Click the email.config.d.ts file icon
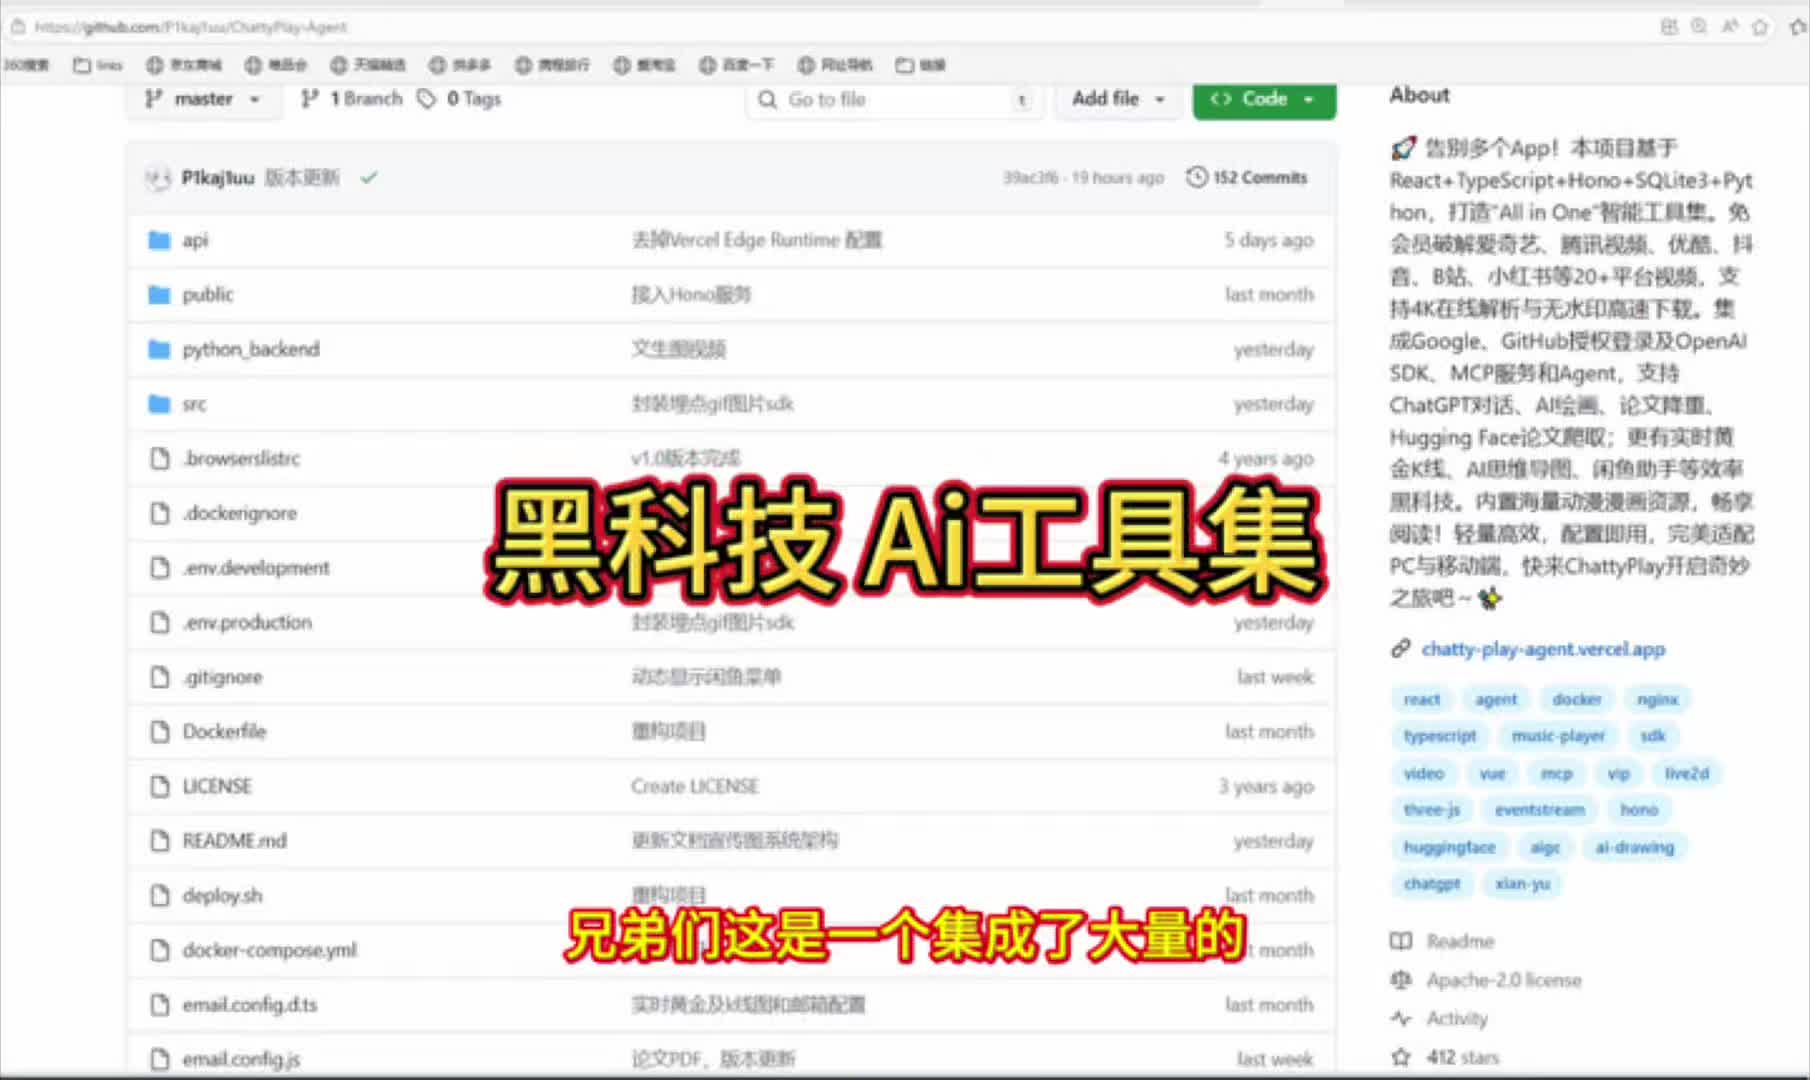The height and width of the screenshot is (1080, 1810). [159, 1004]
